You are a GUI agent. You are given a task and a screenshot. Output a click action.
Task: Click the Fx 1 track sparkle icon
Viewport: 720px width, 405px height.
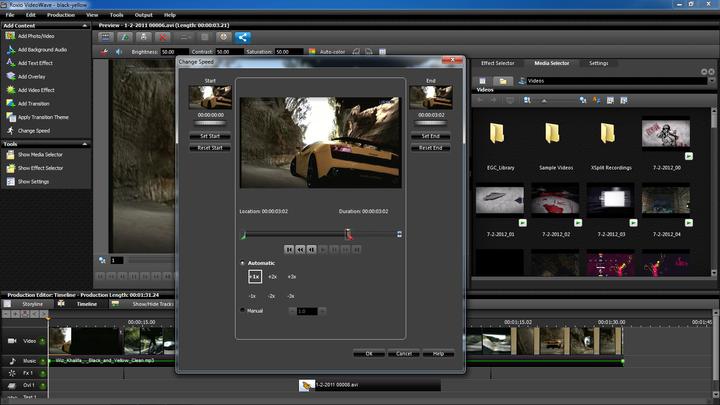coord(12,373)
